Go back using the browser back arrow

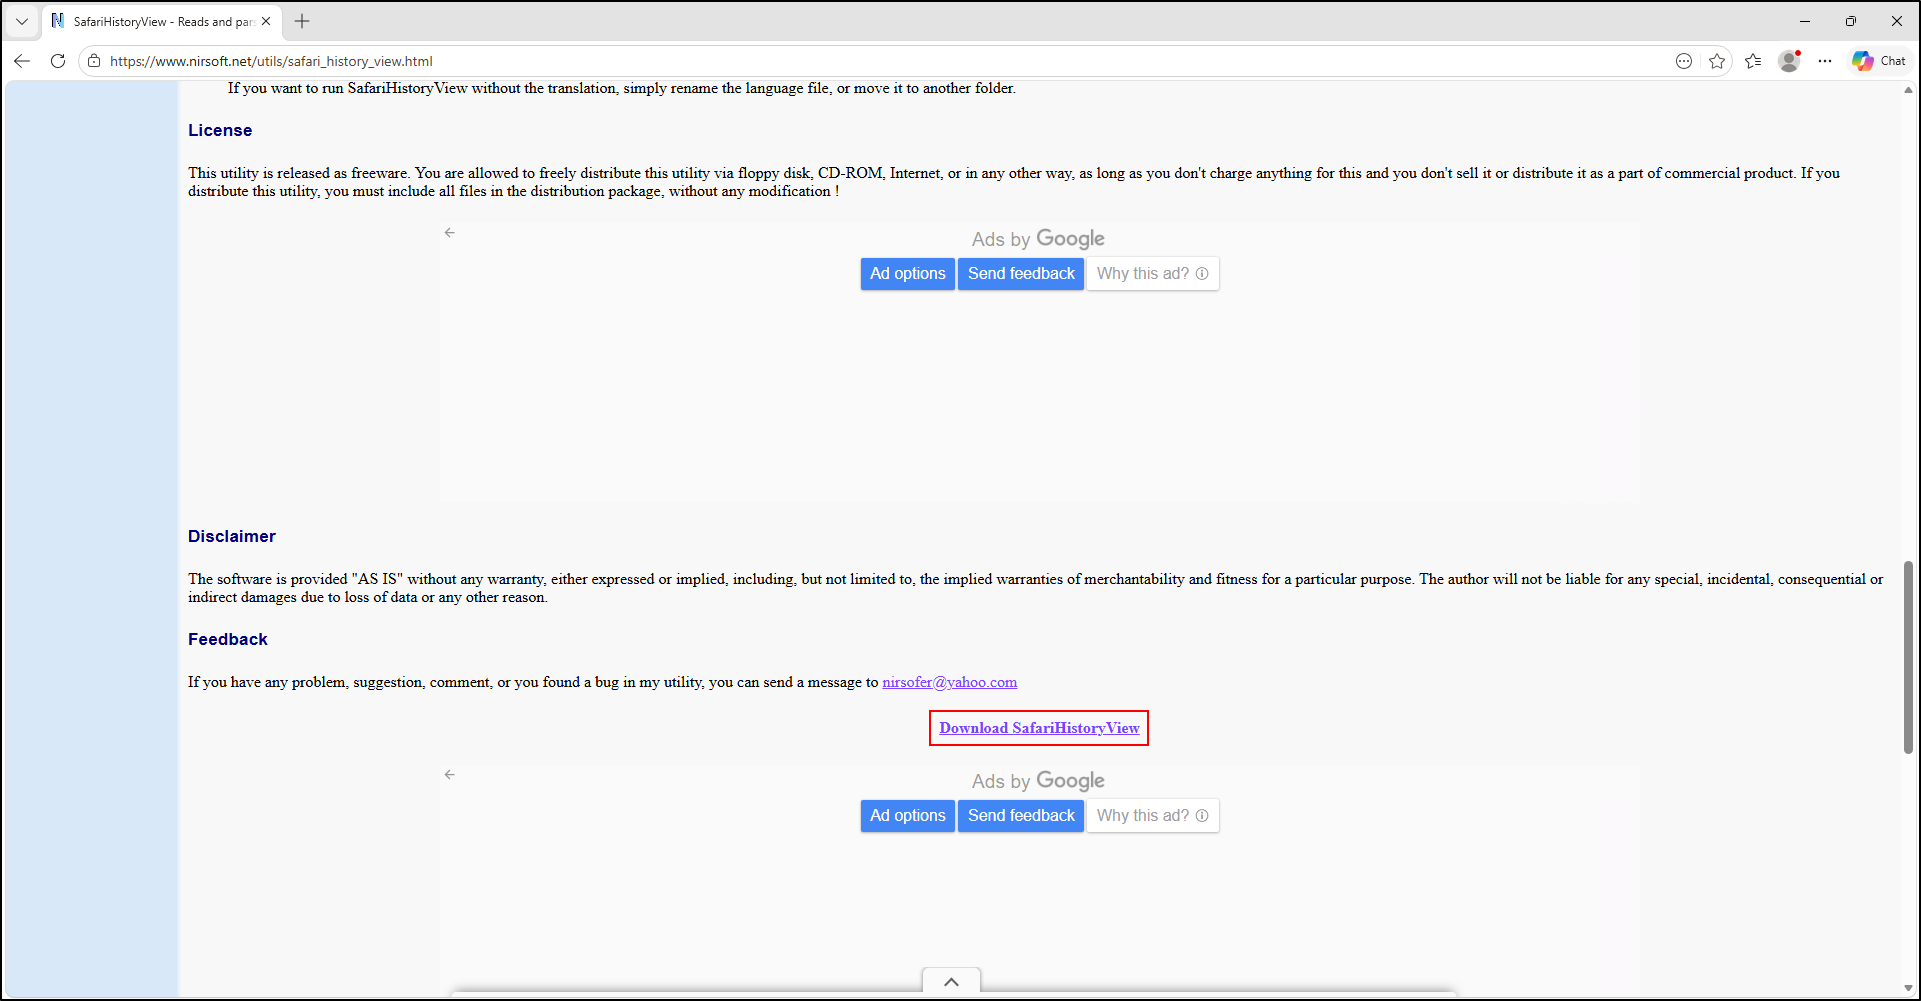[x=22, y=61]
